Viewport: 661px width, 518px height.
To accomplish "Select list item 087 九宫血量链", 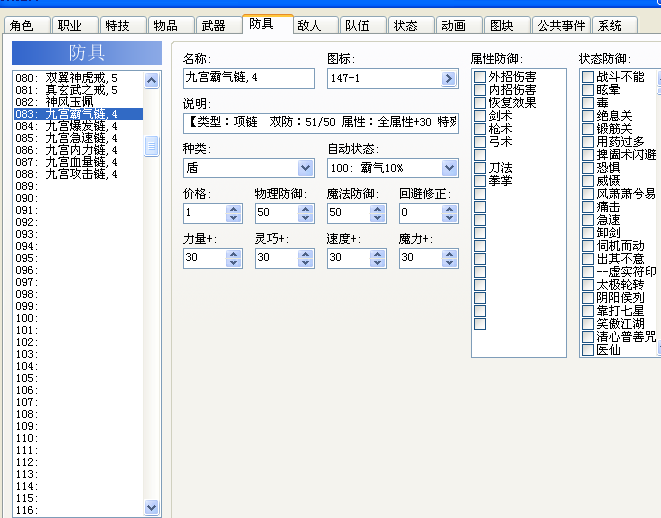I will pos(78,162).
